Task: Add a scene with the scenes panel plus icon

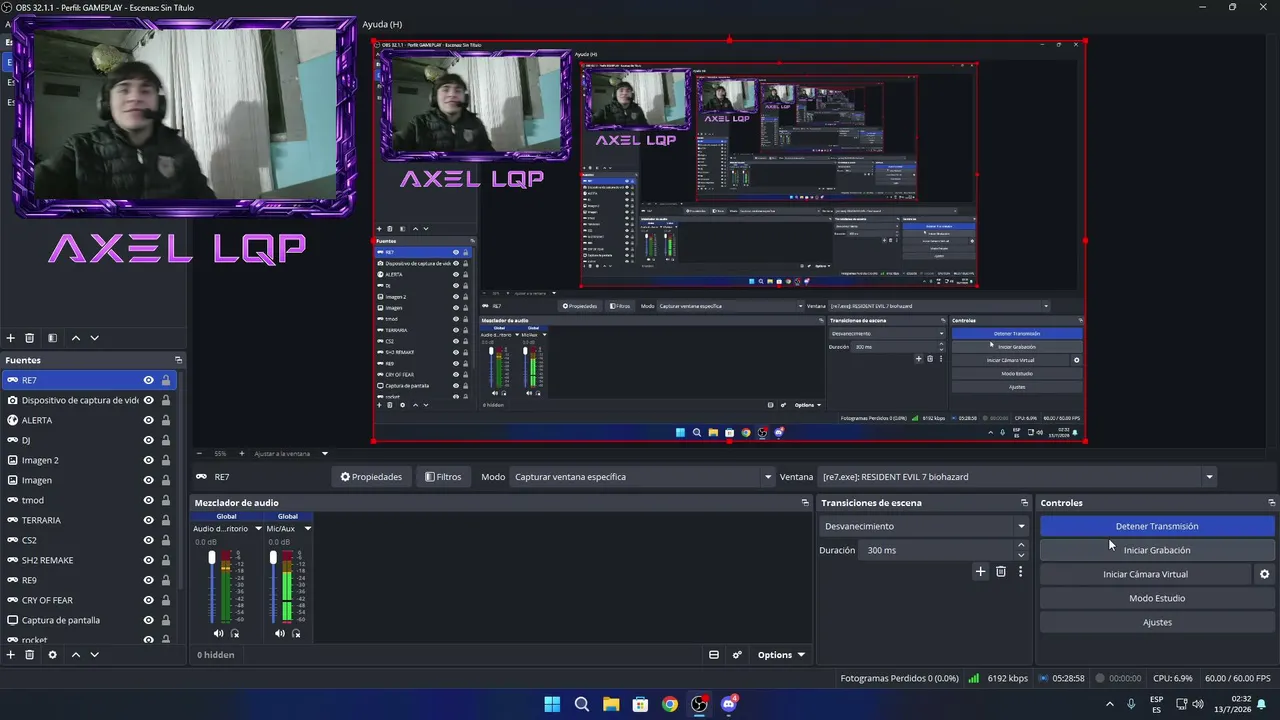Action: point(11,338)
